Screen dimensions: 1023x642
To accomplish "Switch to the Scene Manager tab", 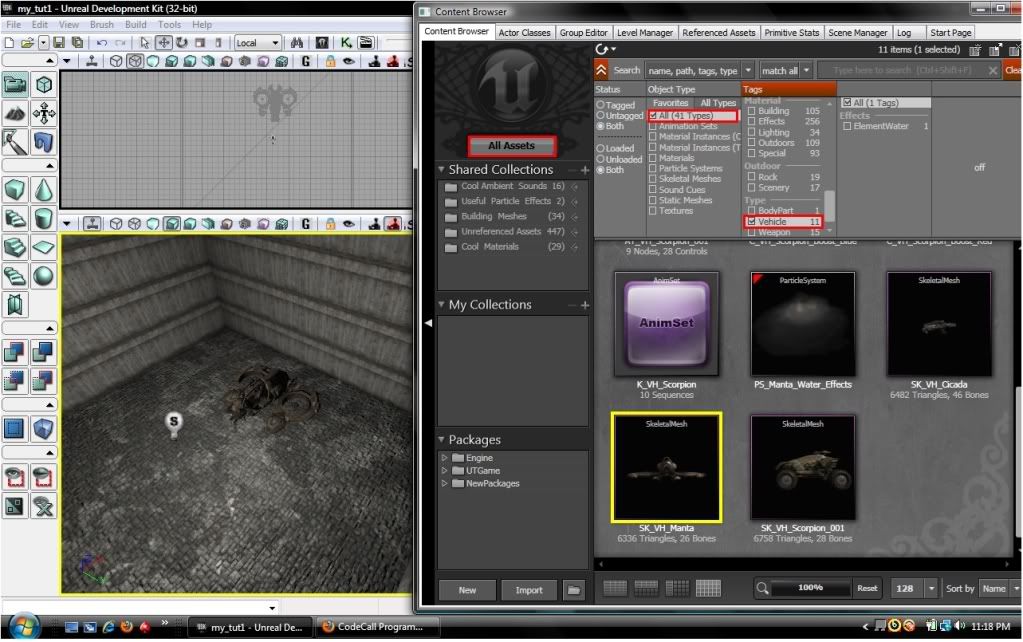I will tap(857, 33).
